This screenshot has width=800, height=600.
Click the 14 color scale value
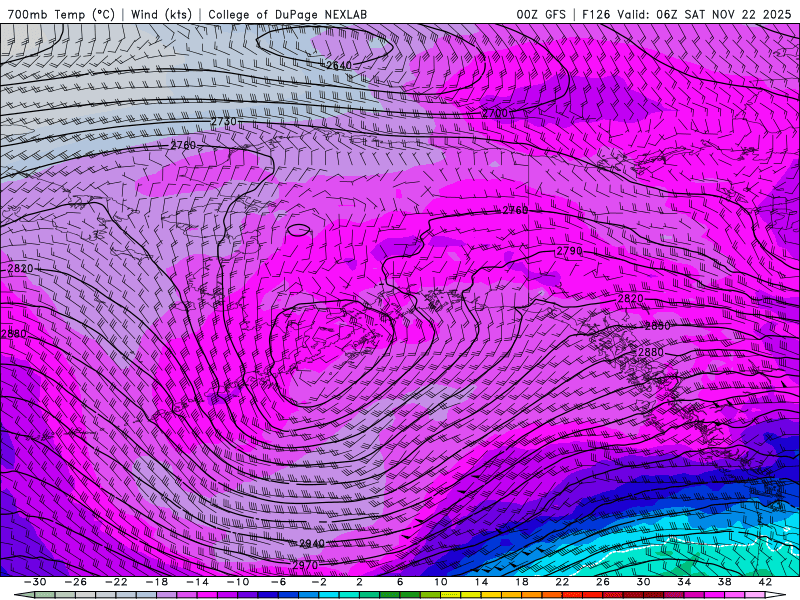coord(481,582)
